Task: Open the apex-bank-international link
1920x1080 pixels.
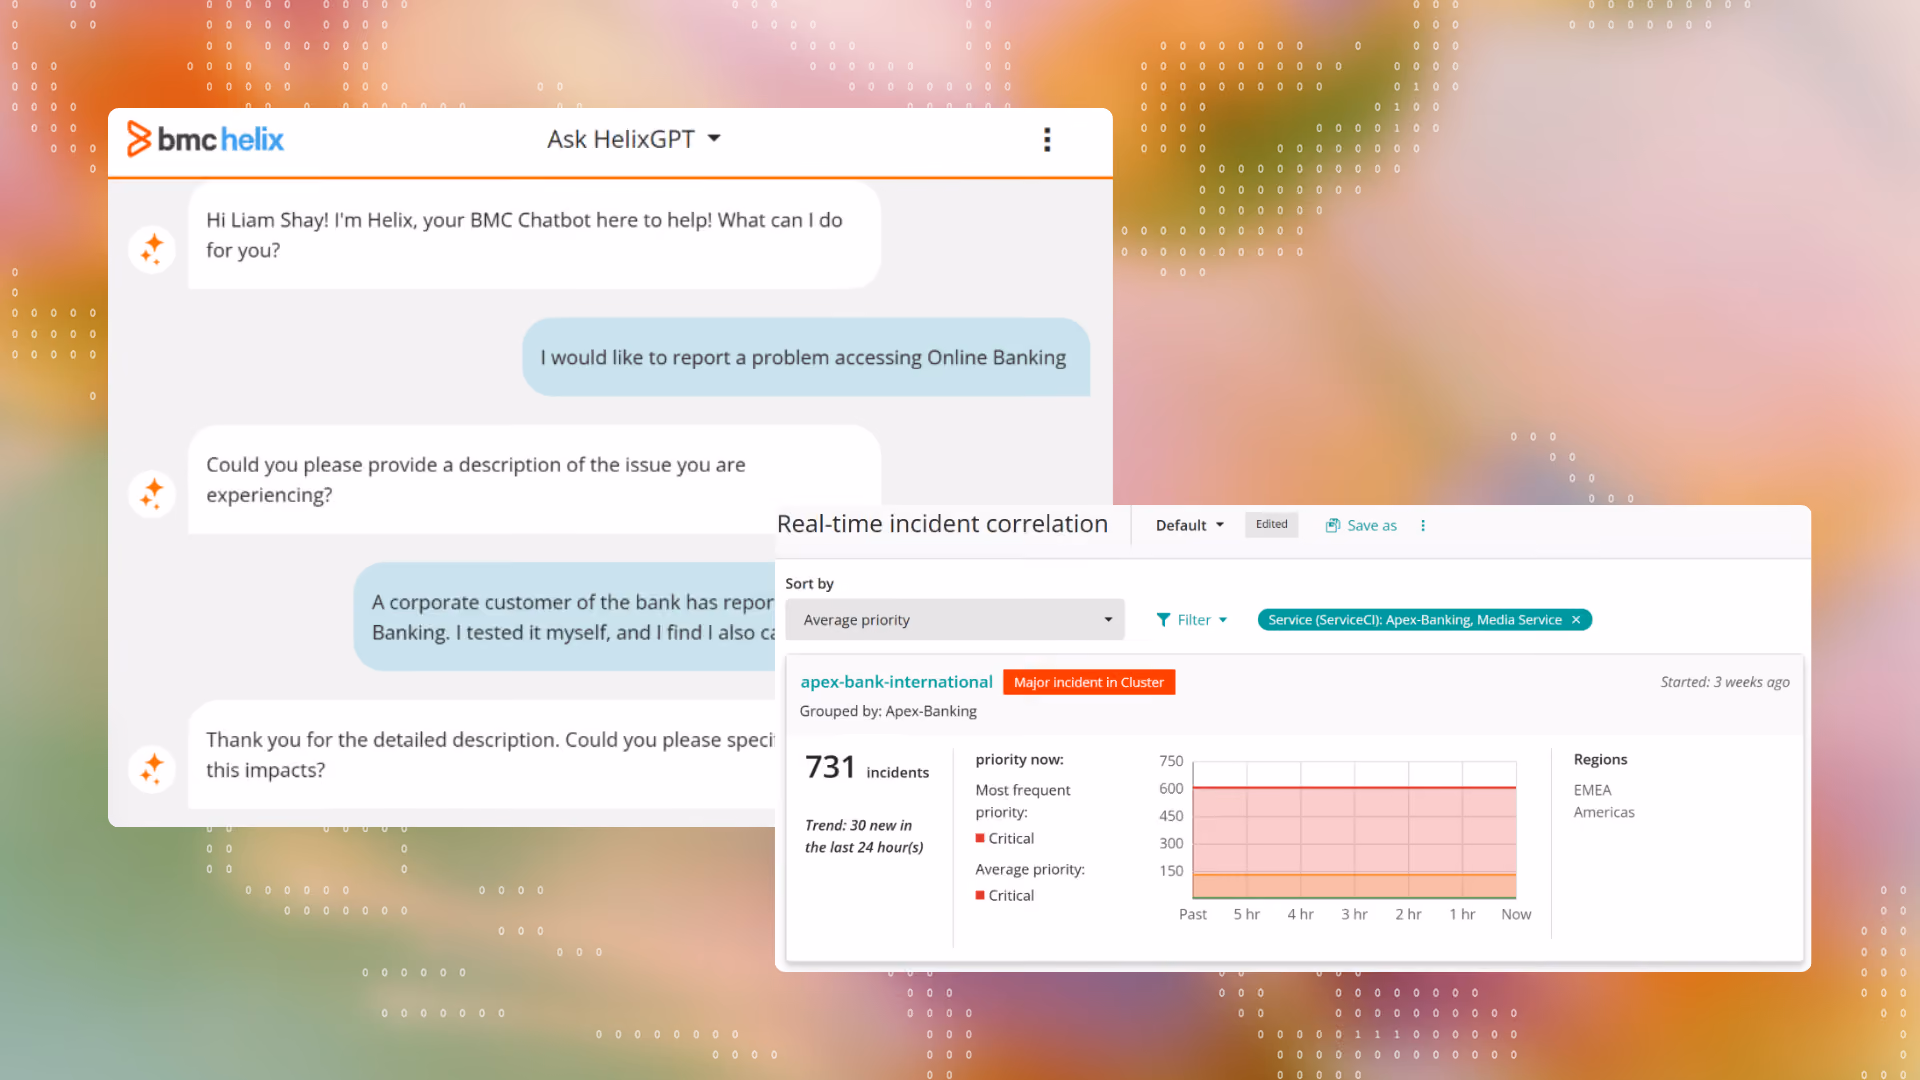Action: (x=896, y=682)
